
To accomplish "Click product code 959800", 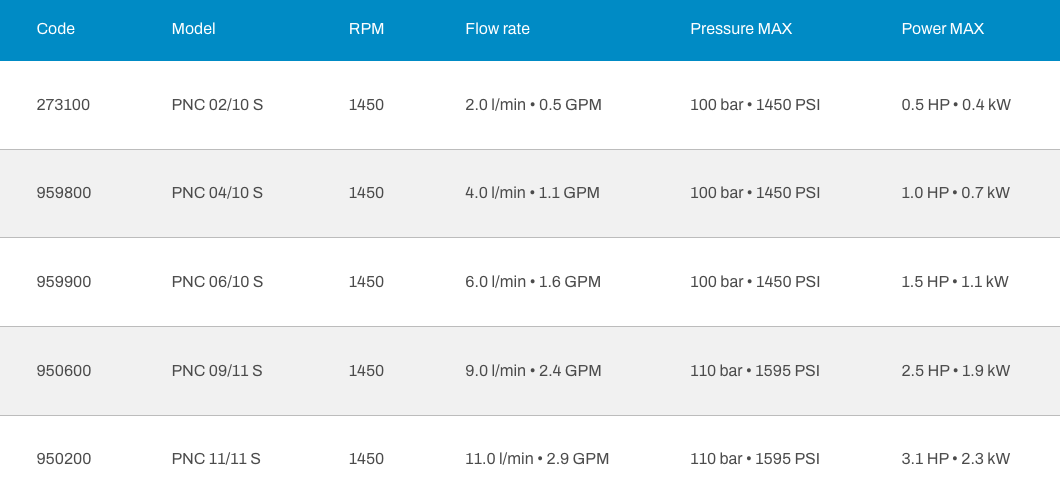I will [63, 193].
